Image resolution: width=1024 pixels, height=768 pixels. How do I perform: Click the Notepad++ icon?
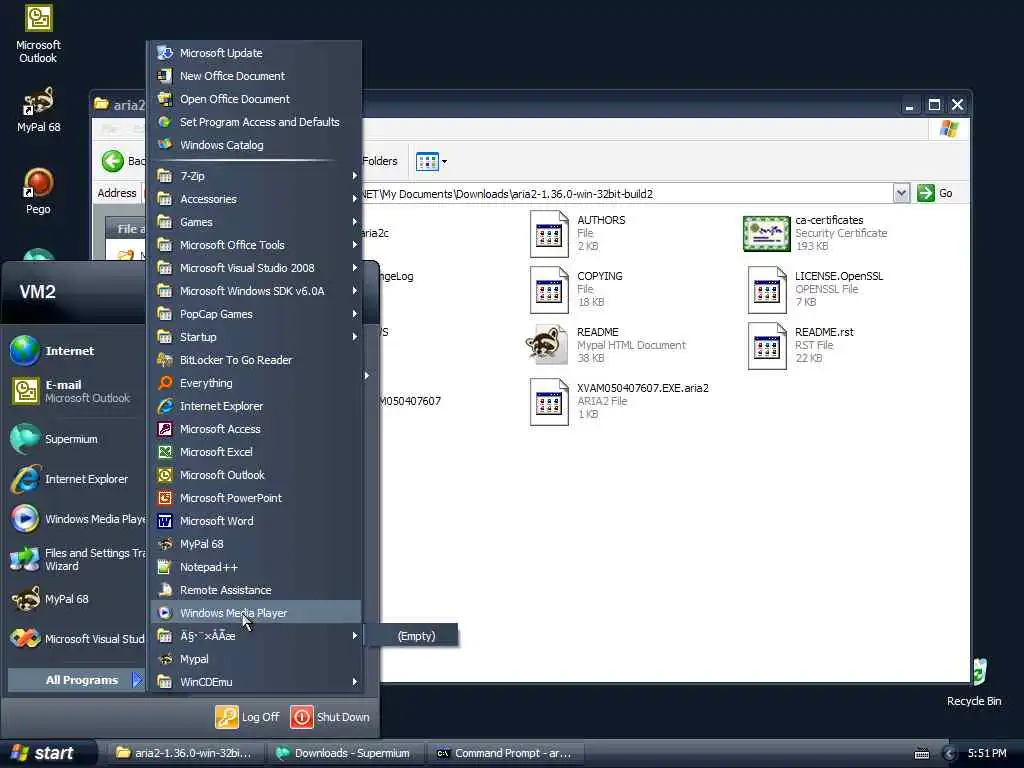tap(165, 567)
